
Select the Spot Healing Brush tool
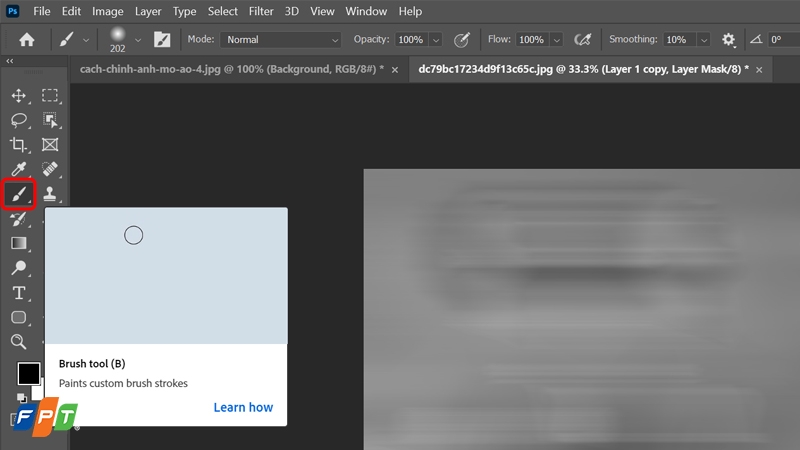click(x=50, y=169)
